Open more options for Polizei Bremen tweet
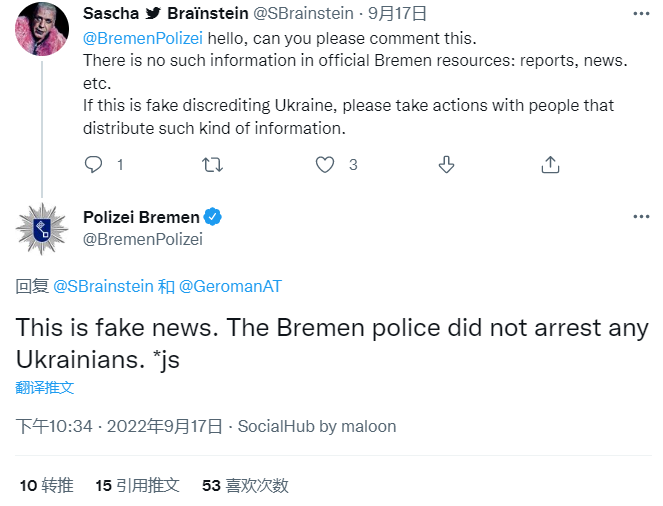 (x=640, y=217)
